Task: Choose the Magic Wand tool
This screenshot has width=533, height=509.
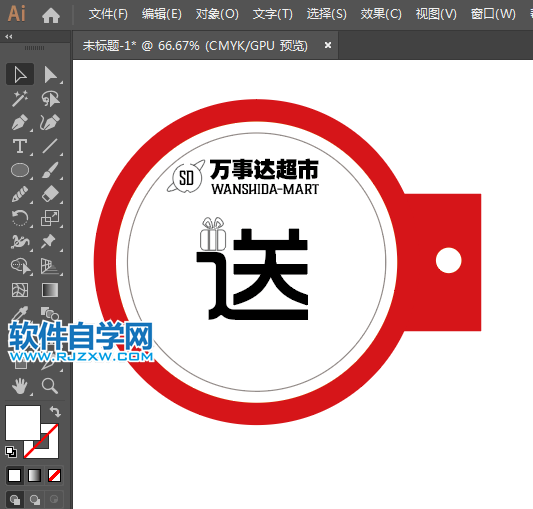Action: point(20,99)
